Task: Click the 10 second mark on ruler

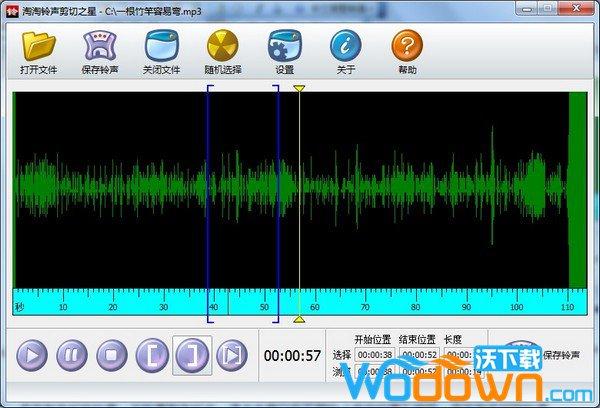Action: point(63,307)
